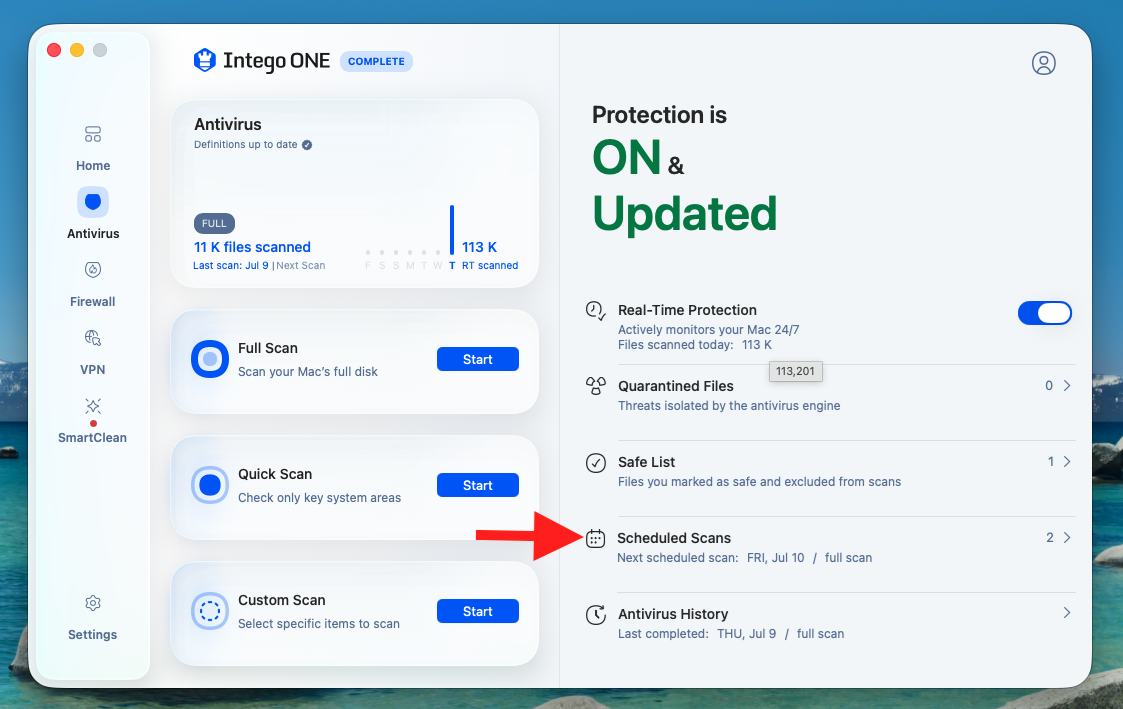Viewport: 1123px width, 709px height.
Task: Click 'Check only key system areas' description
Action: (x=319, y=498)
